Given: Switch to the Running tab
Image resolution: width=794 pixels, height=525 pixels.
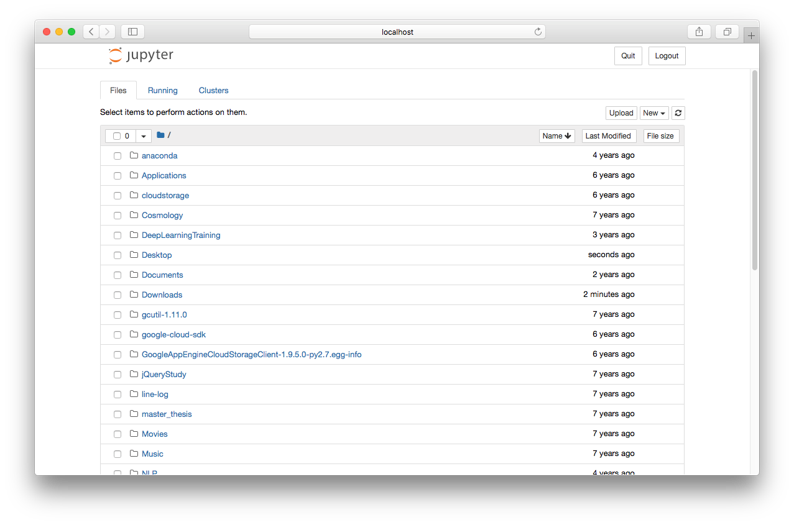Looking at the screenshot, I should tap(162, 90).
